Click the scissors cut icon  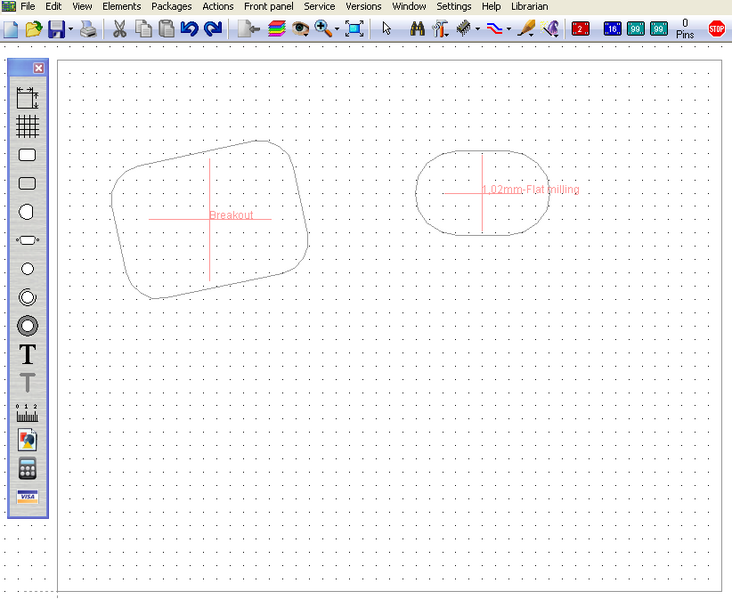(119, 28)
